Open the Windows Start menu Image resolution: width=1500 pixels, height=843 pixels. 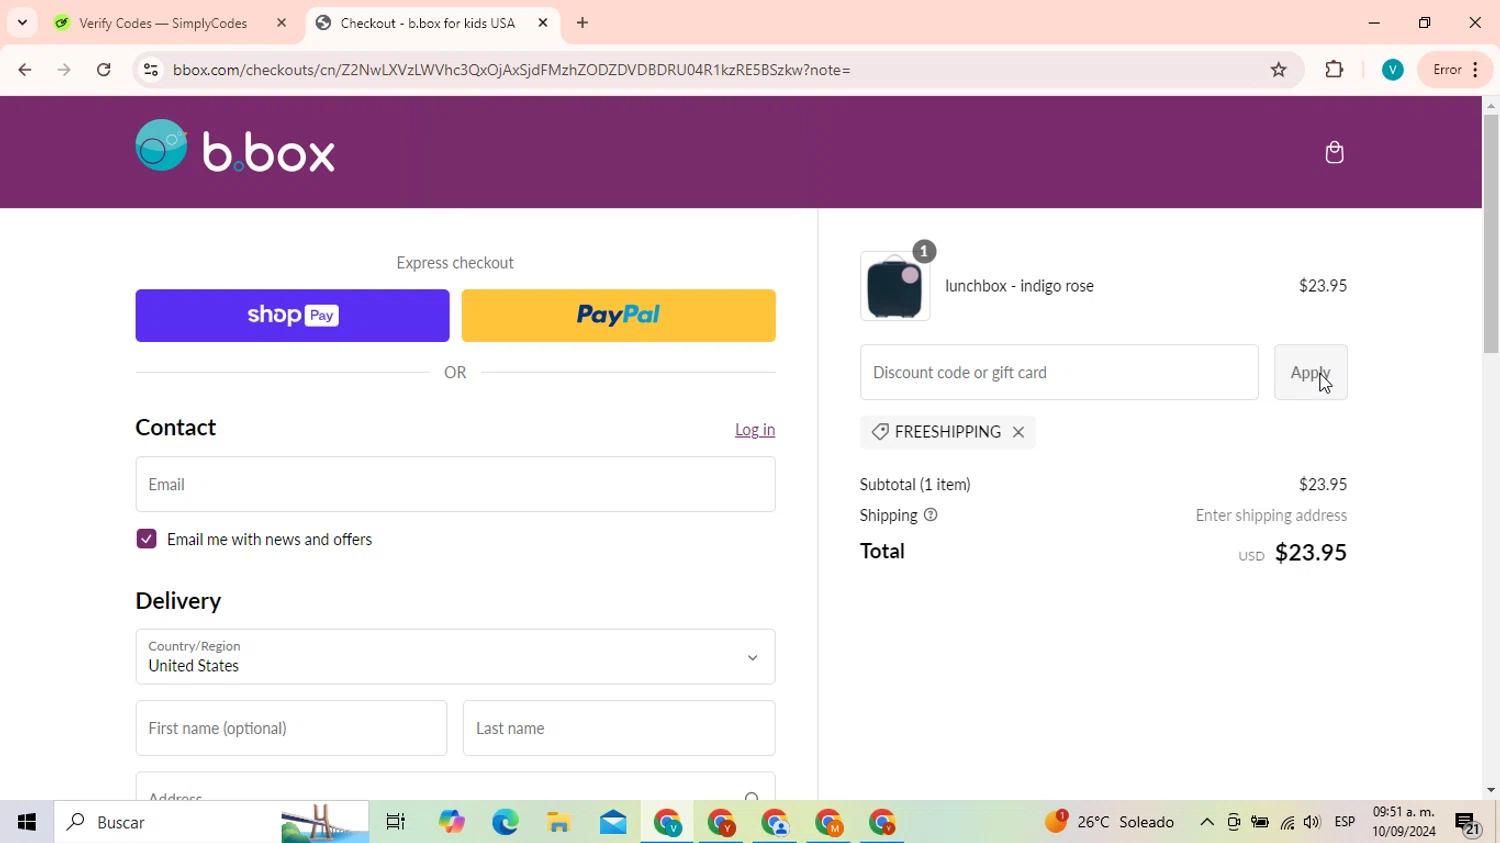[27, 822]
